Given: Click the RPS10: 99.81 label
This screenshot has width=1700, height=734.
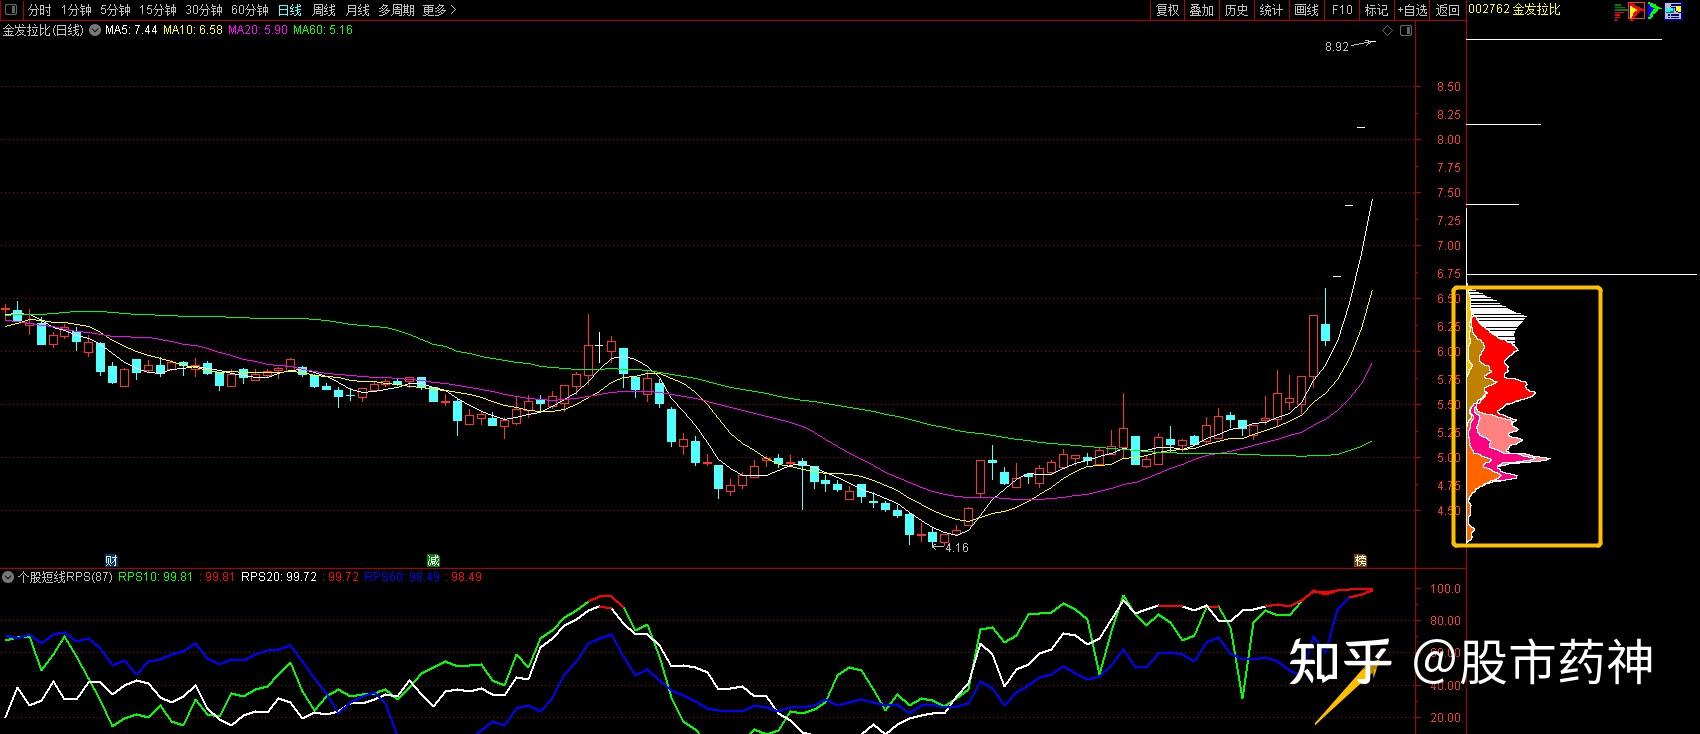Looking at the screenshot, I should [x=155, y=577].
